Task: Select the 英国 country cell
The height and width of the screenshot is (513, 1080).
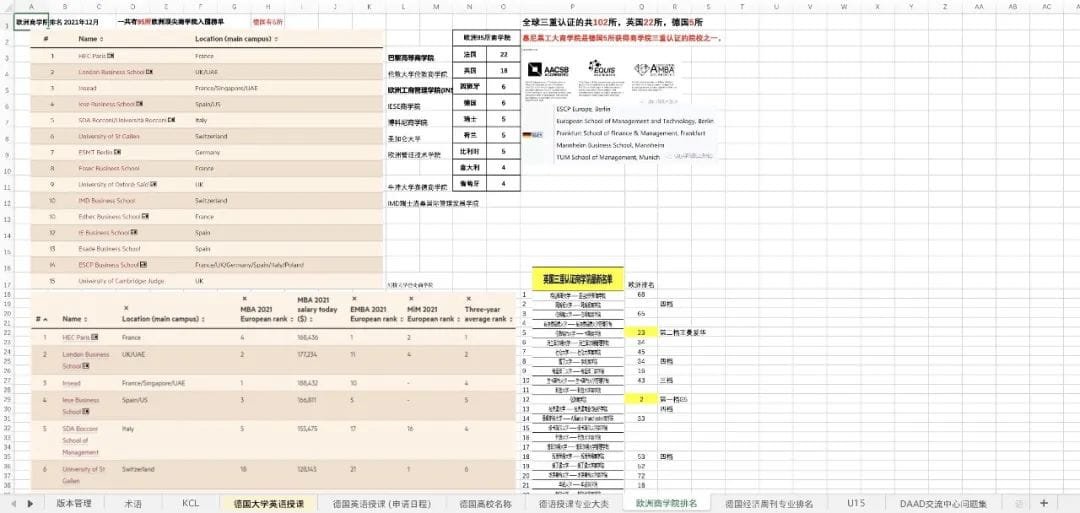Action: [x=470, y=70]
